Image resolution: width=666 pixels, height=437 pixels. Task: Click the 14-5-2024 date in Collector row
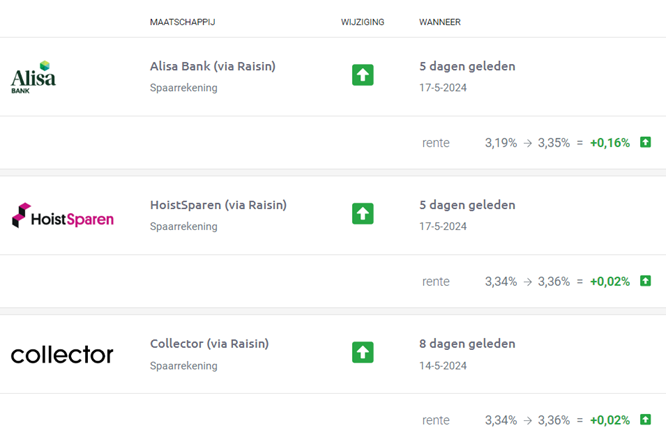click(443, 365)
